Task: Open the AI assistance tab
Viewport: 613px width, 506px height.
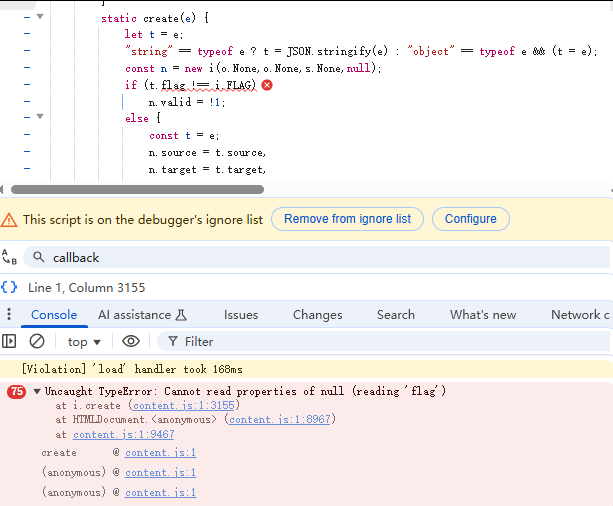Action: click(x=142, y=314)
